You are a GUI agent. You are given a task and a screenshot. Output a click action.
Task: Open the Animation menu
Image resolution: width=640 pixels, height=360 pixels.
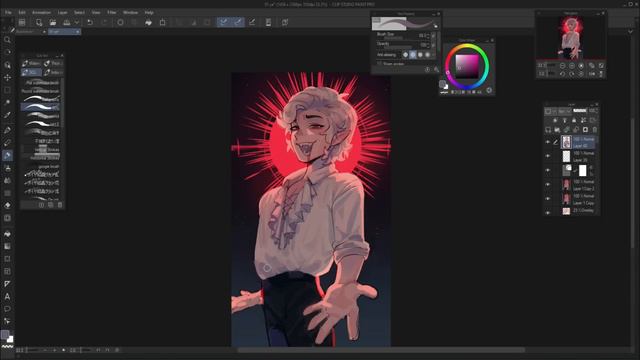tap(42, 13)
